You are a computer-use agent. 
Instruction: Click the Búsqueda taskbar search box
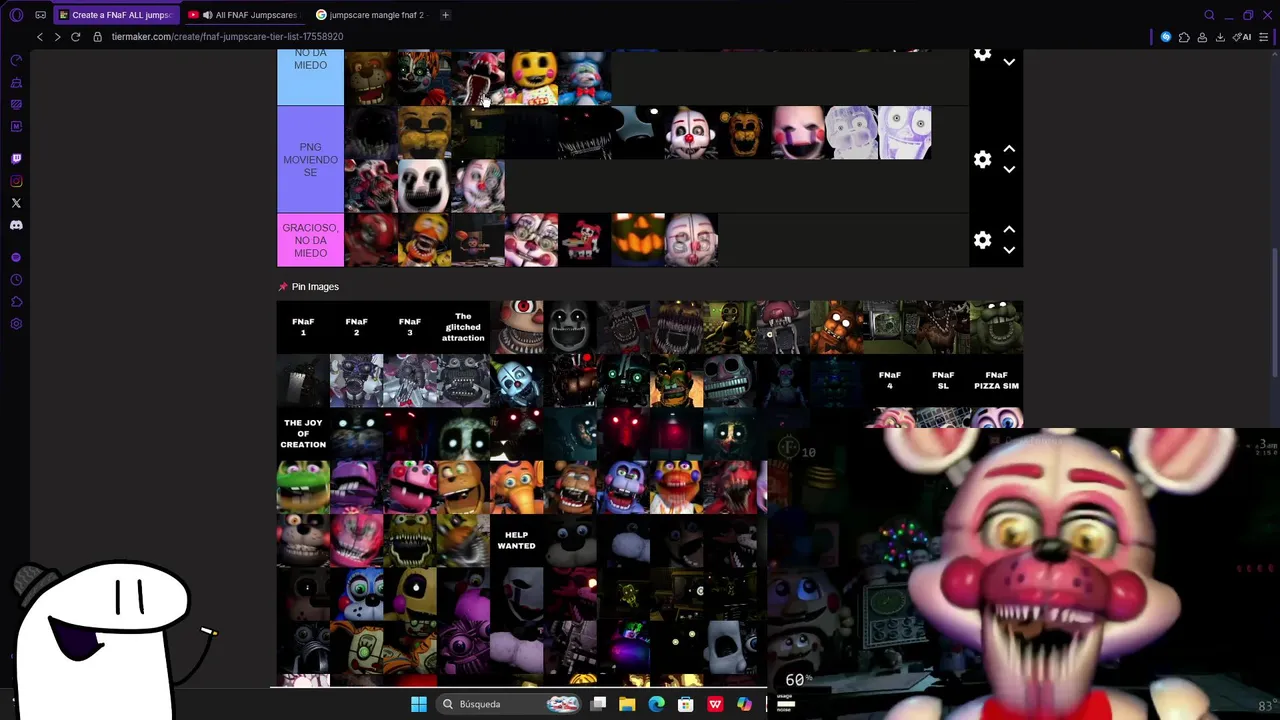(510, 704)
